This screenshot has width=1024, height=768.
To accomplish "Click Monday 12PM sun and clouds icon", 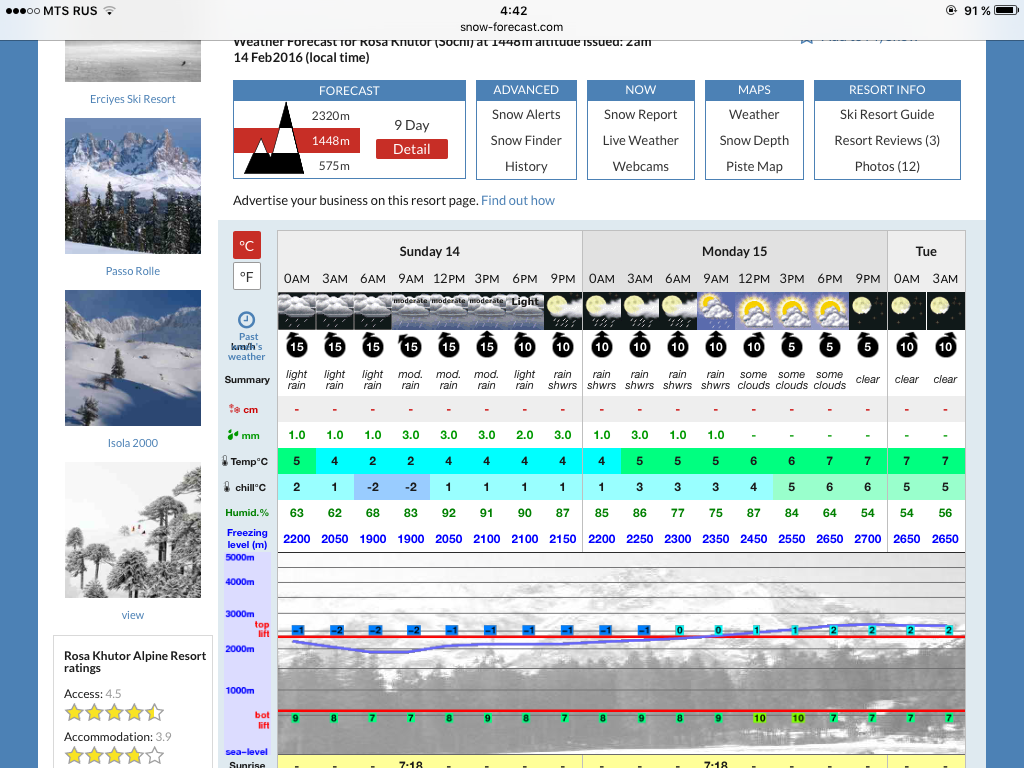I will point(754,311).
